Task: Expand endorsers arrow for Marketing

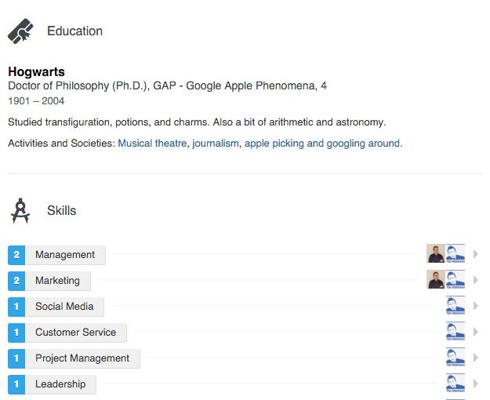Action: [476, 280]
